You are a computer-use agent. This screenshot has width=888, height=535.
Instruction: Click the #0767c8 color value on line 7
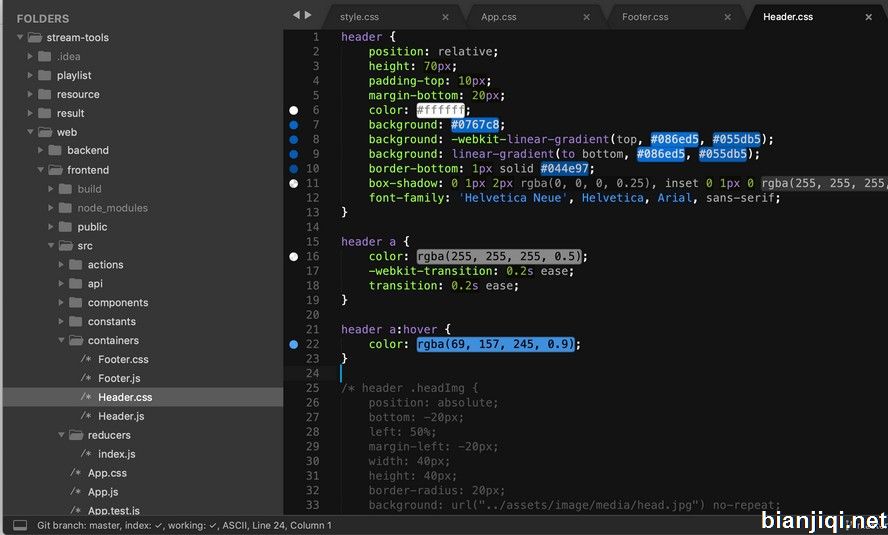coord(475,125)
